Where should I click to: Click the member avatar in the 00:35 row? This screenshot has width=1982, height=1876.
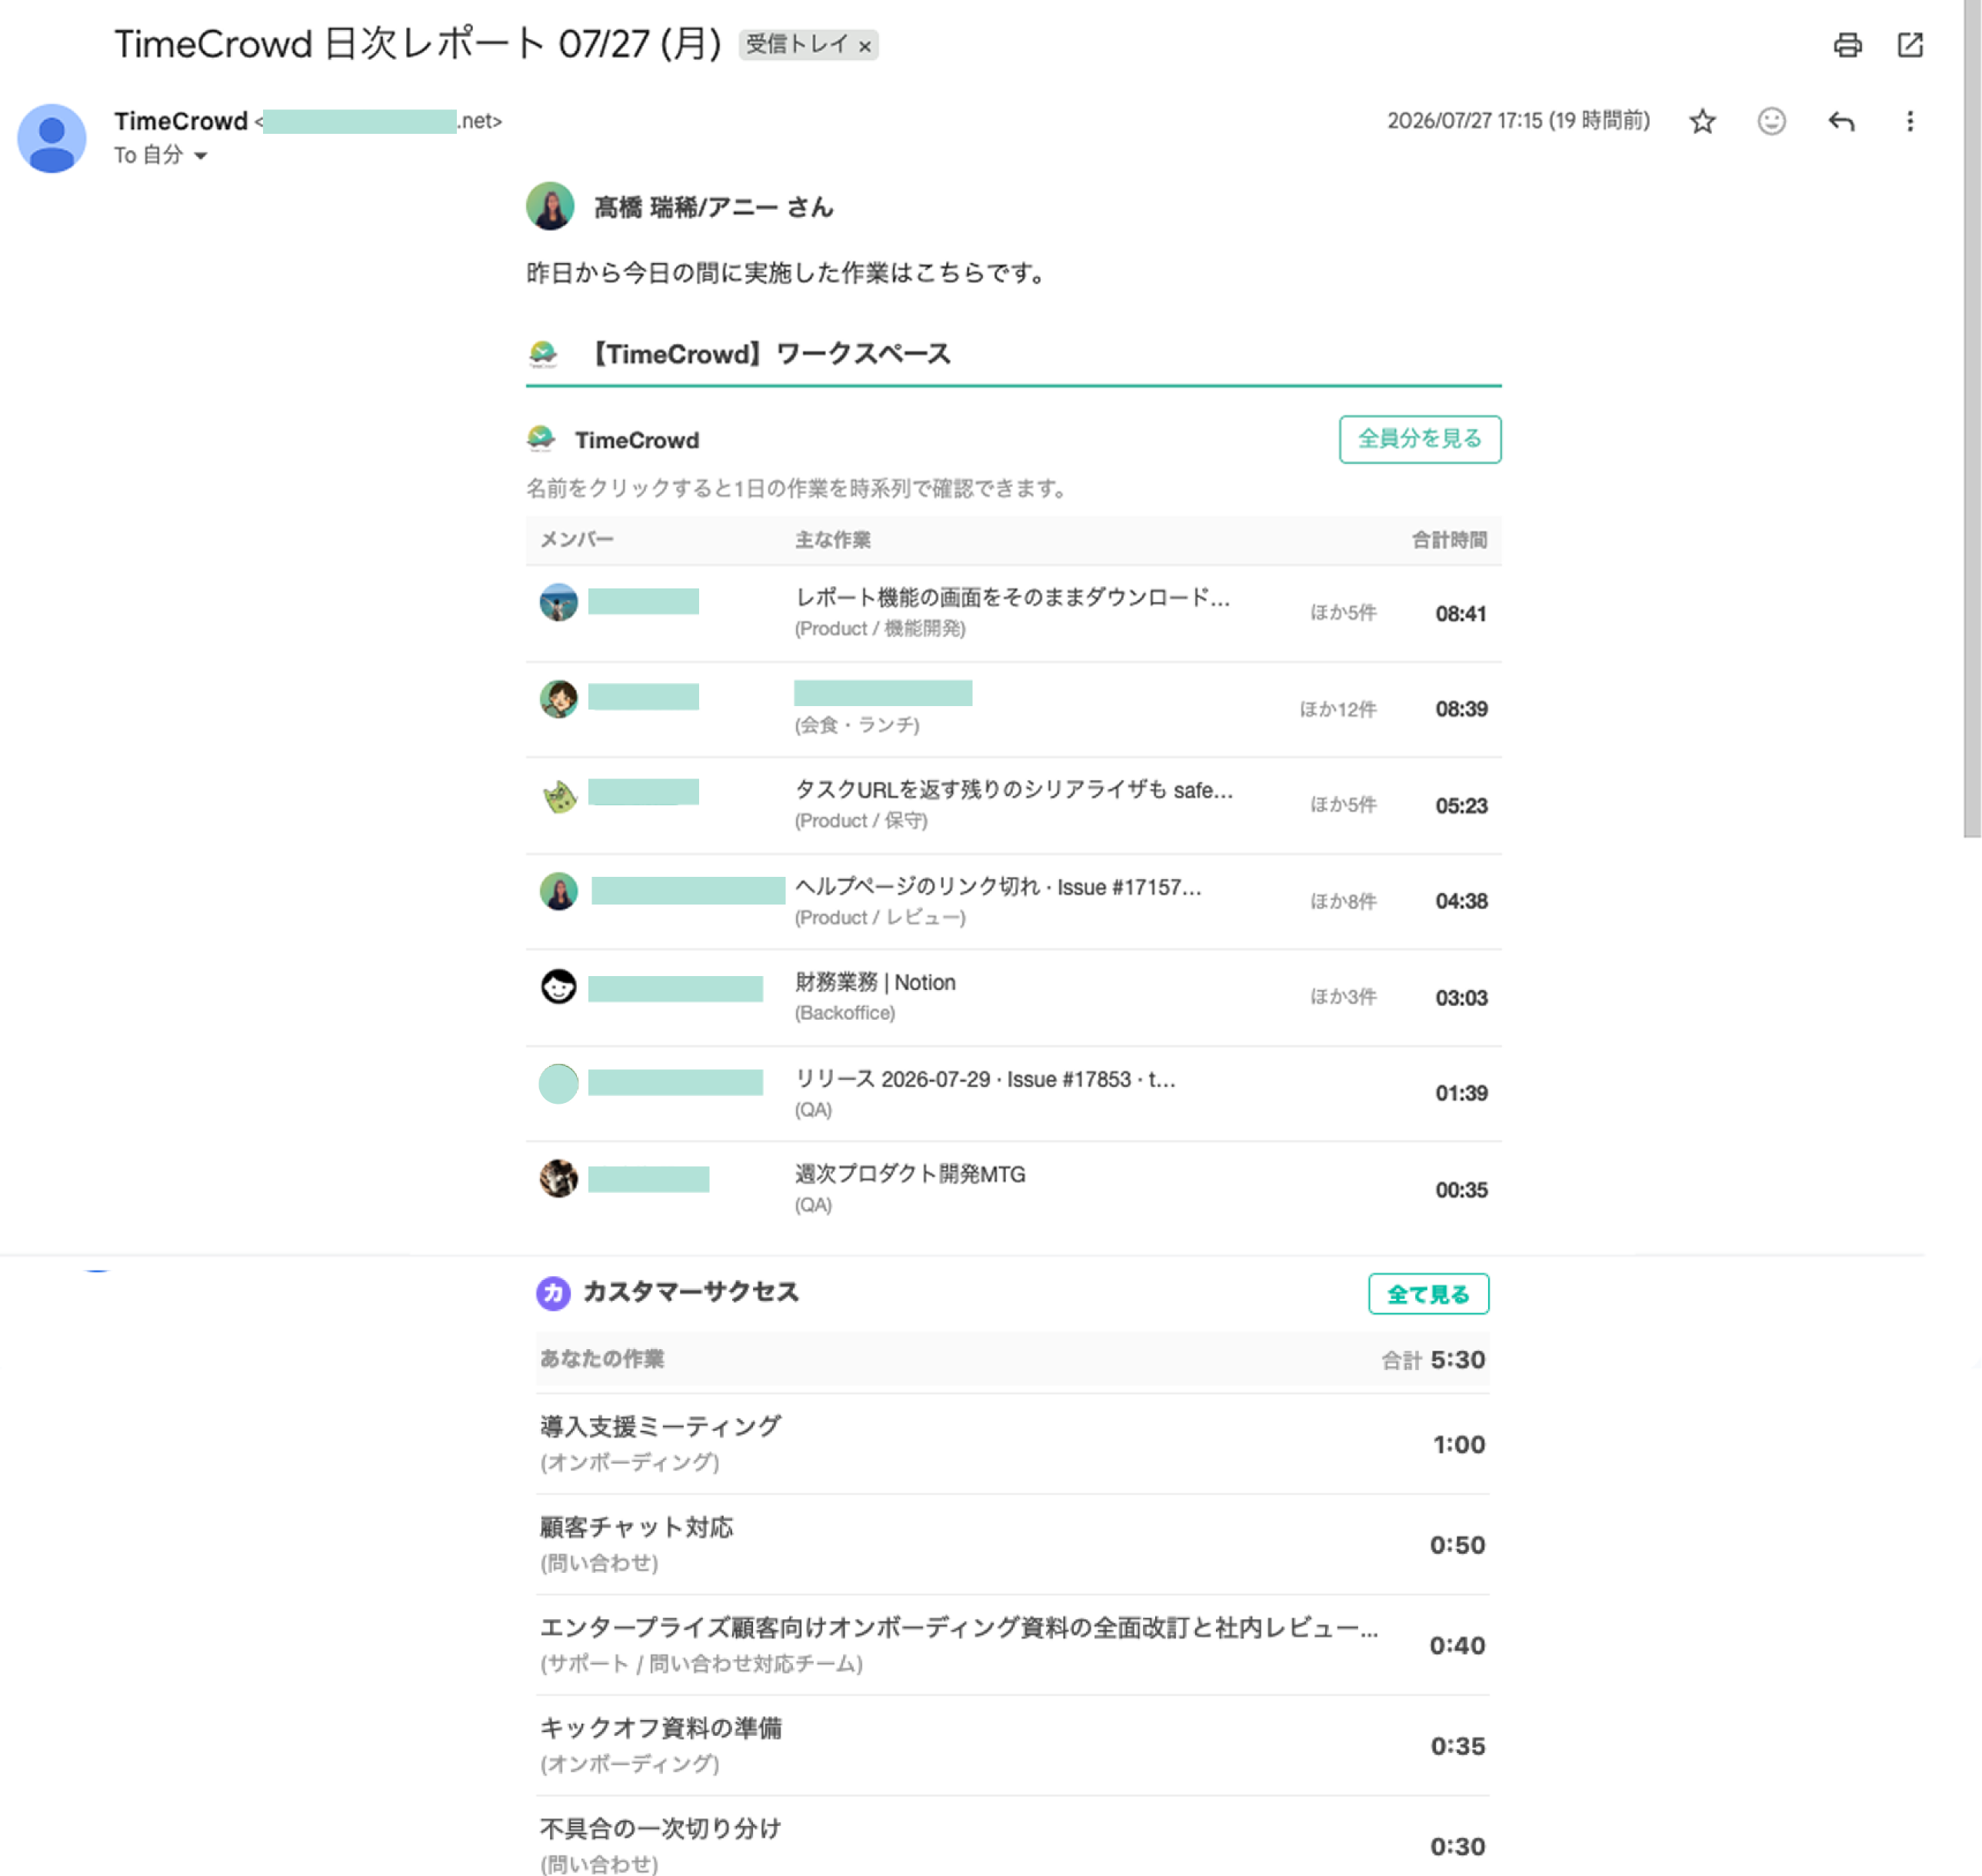click(558, 1178)
